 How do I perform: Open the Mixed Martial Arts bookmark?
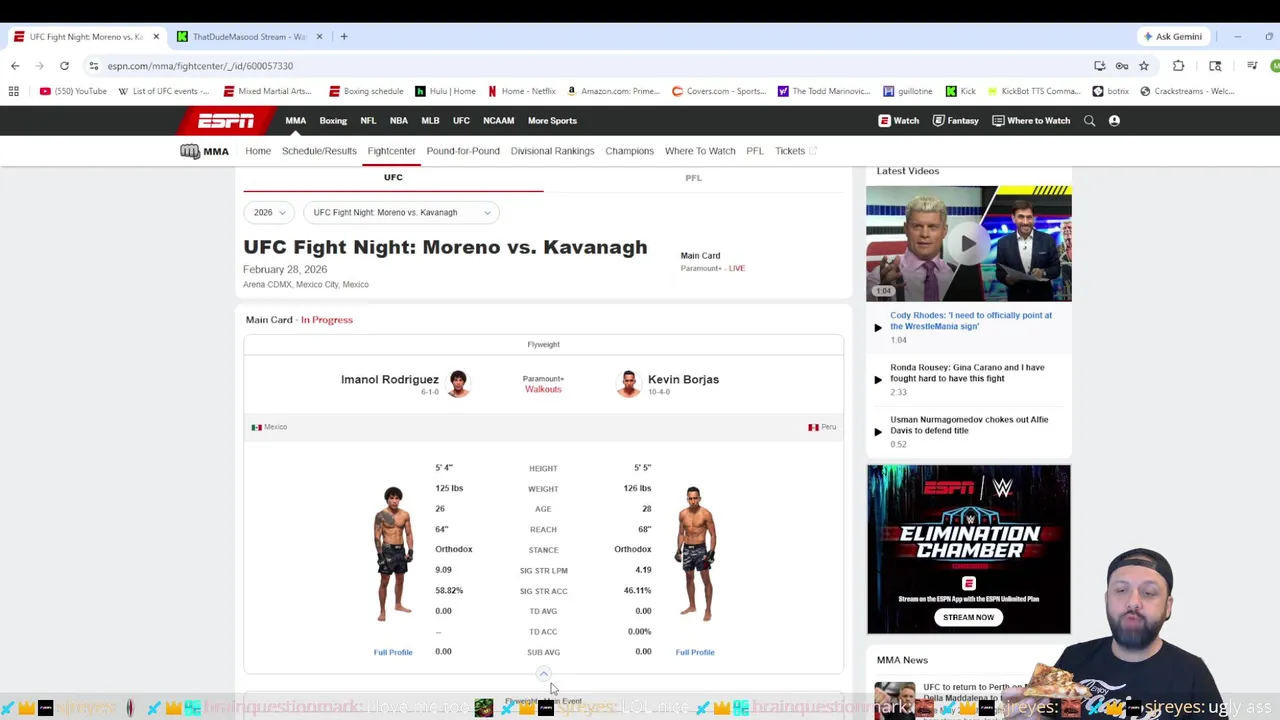267,91
